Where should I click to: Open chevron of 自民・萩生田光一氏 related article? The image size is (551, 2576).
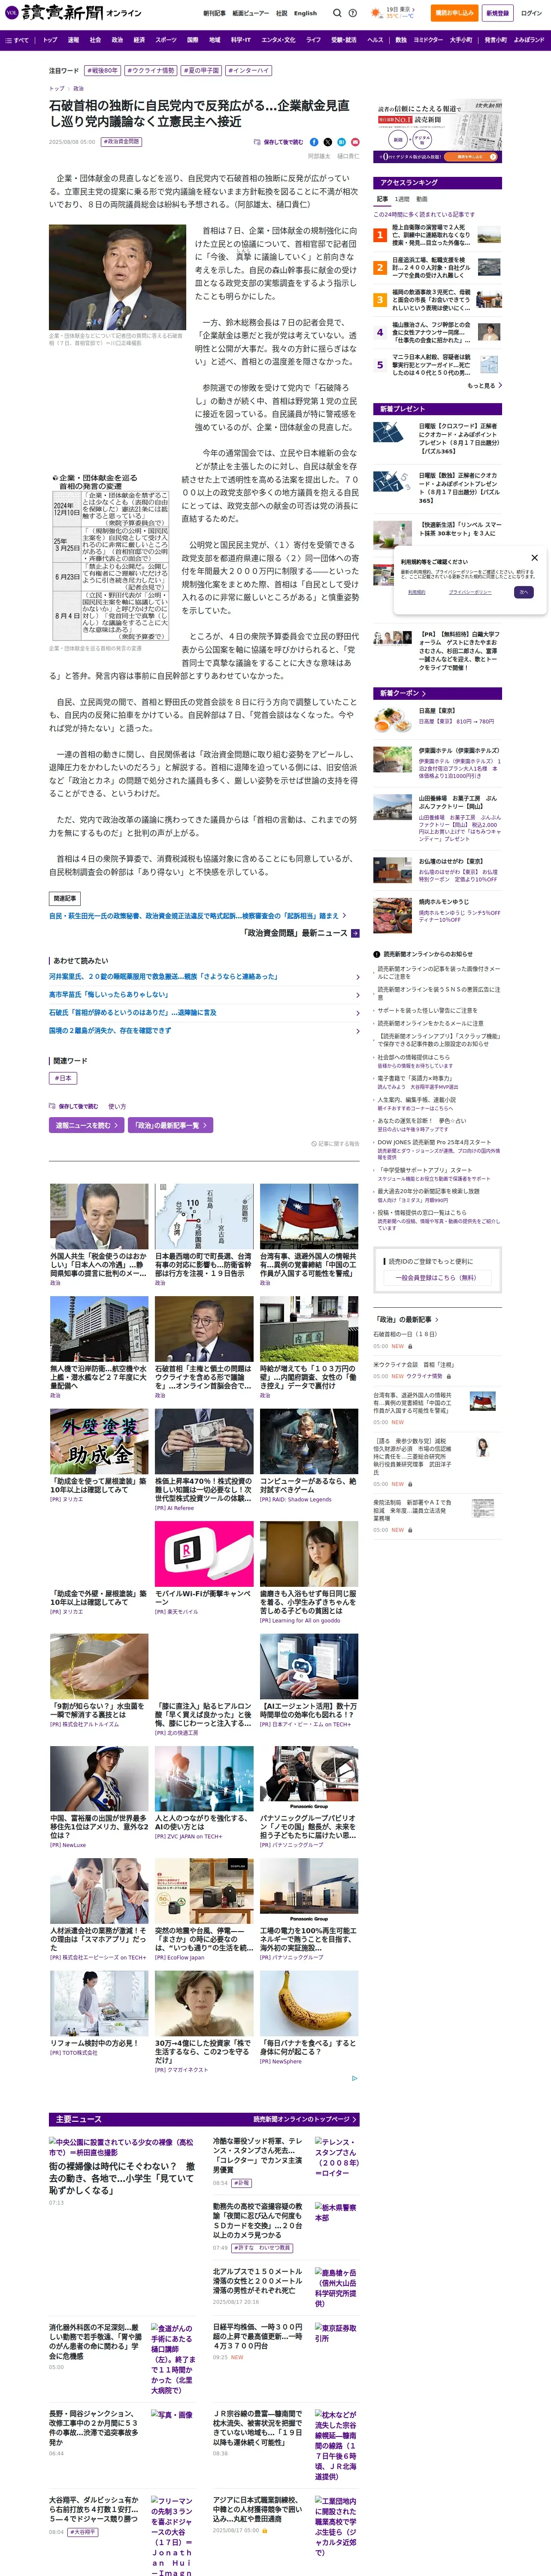345,915
